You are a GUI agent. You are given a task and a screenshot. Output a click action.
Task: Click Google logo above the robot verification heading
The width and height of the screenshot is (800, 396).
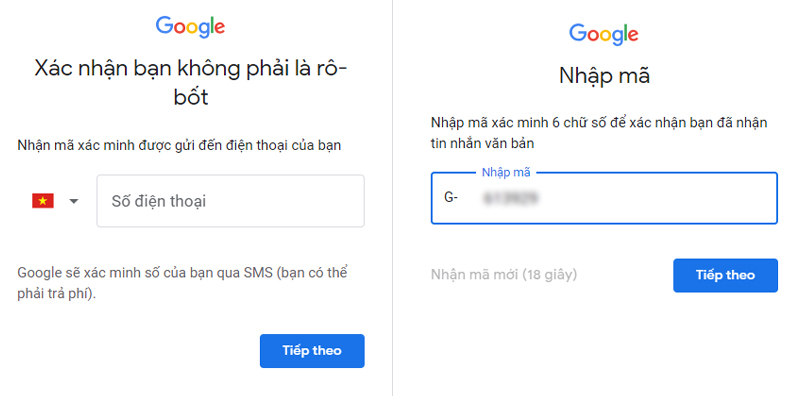(190, 27)
